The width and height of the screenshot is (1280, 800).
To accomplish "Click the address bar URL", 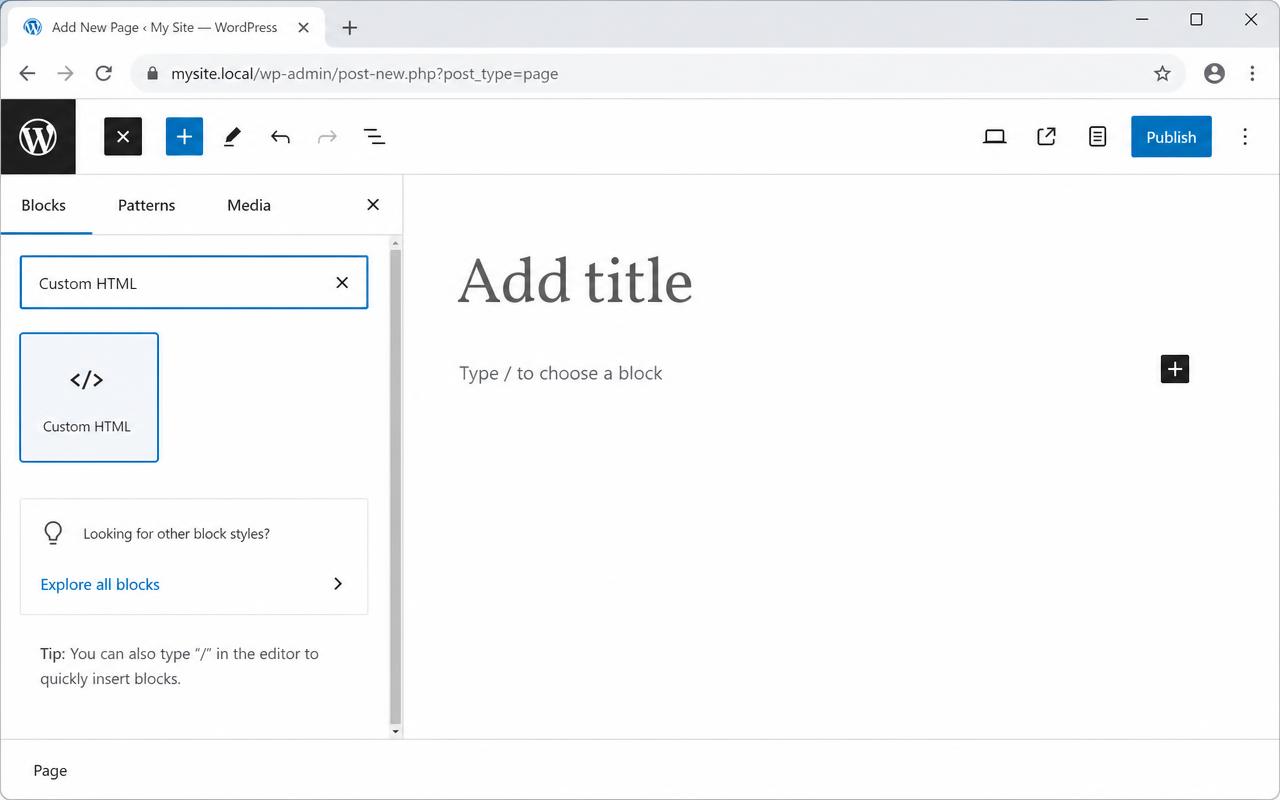I will coord(364,73).
